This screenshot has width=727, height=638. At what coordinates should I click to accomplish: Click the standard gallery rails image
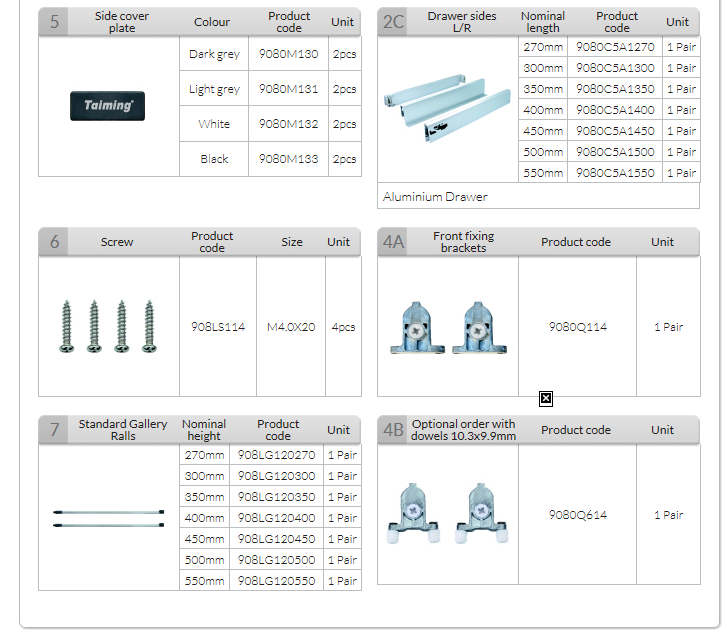click(108, 517)
